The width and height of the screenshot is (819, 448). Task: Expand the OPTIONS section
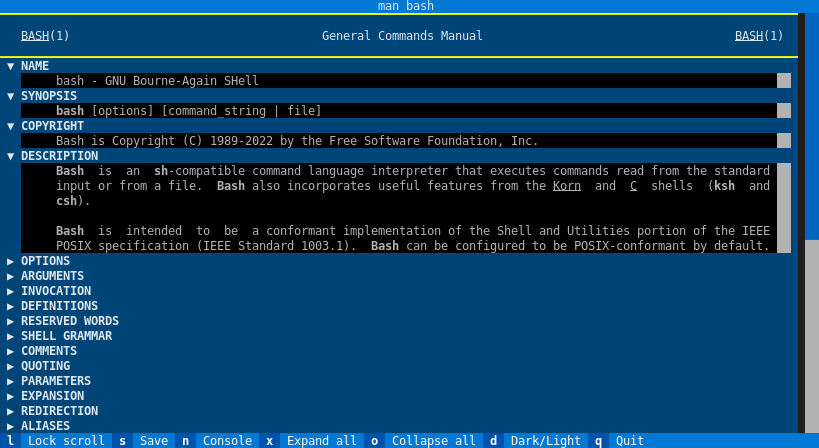coord(45,261)
